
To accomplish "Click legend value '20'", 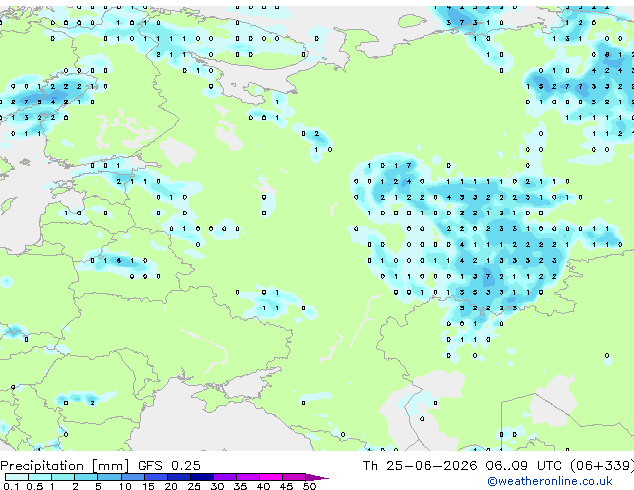I will (x=171, y=486).
